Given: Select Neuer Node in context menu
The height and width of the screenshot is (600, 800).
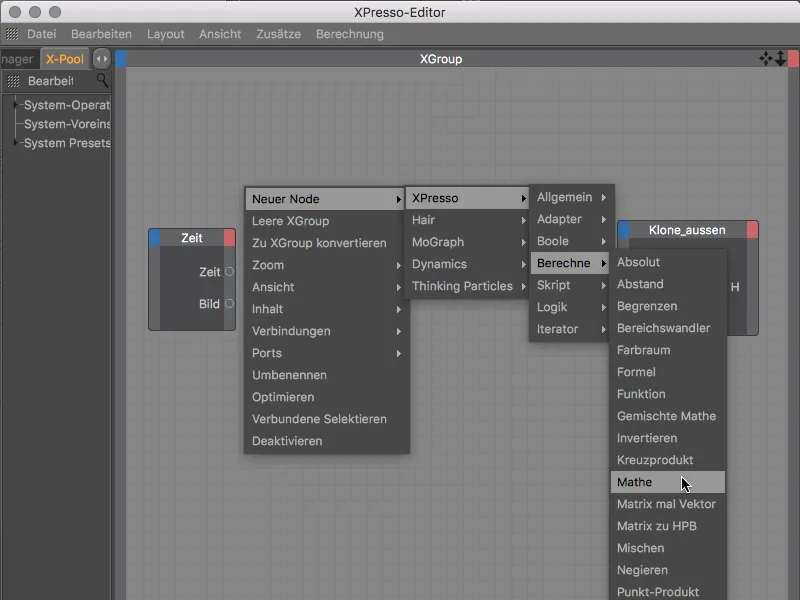Looking at the screenshot, I should (x=327, y=199).
